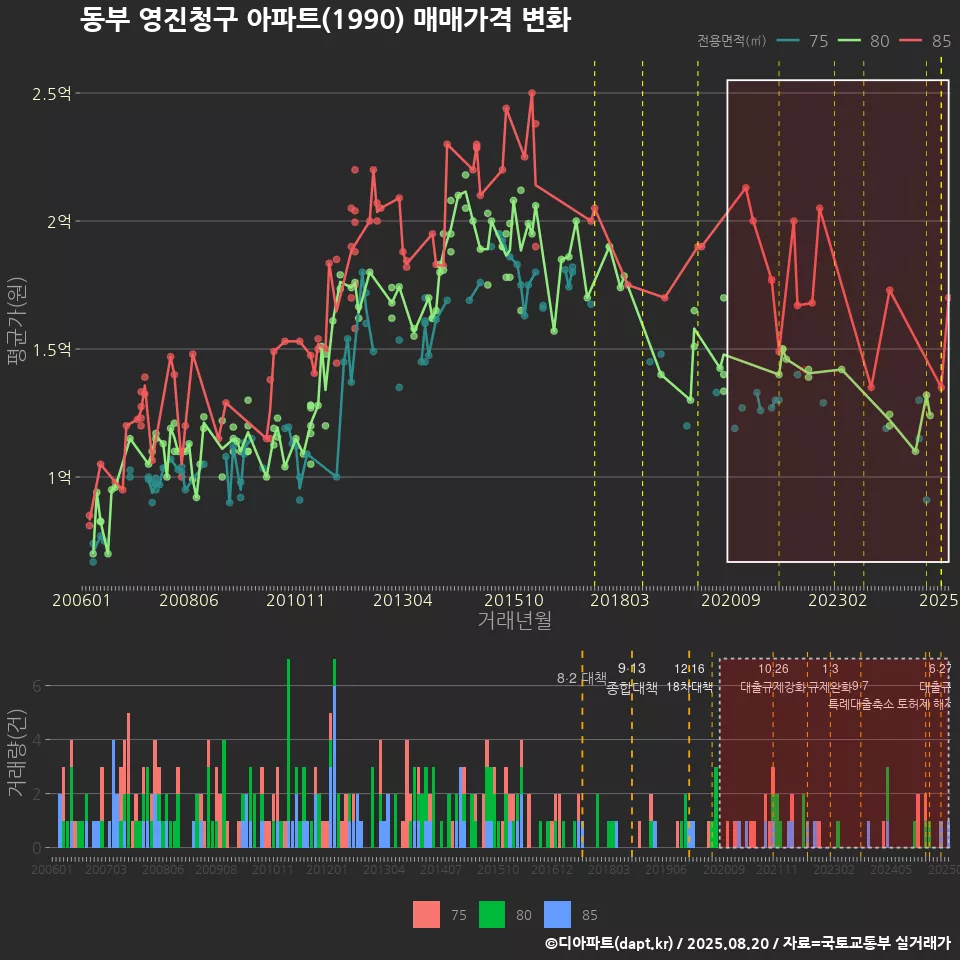Screen dimensions: 960x960
Task: Select the light green 80 line legend entry
Action: pyautogui.click(x=863, y=41)
